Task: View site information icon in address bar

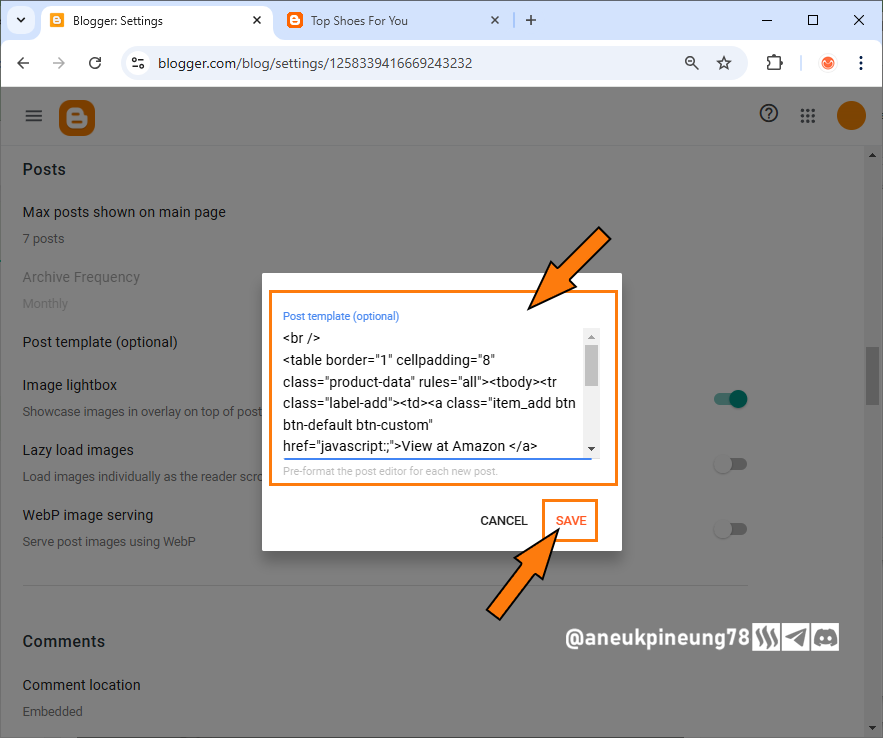Action: pyautogui.click(x=138, y=63)
